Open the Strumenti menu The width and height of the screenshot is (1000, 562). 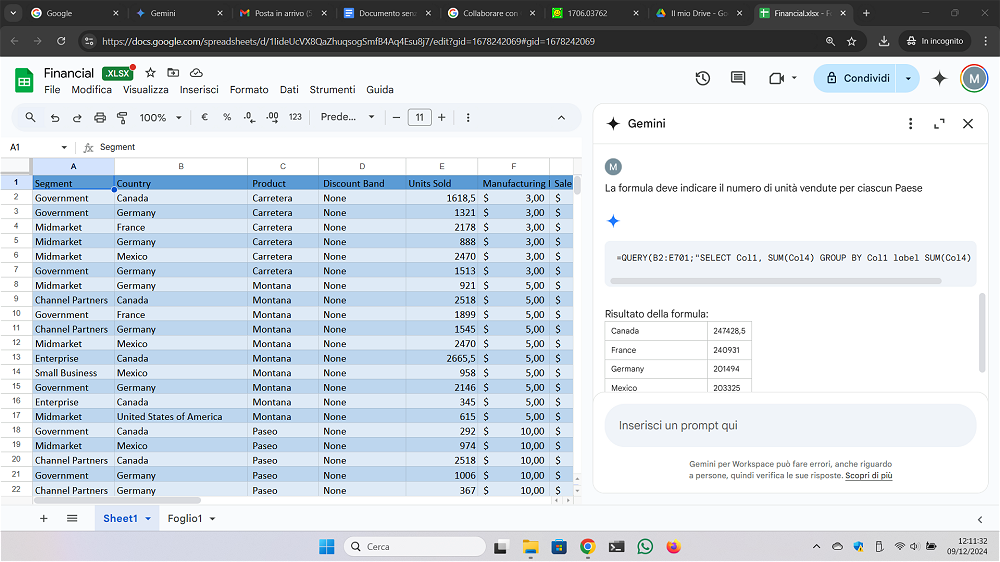[332, 90]
